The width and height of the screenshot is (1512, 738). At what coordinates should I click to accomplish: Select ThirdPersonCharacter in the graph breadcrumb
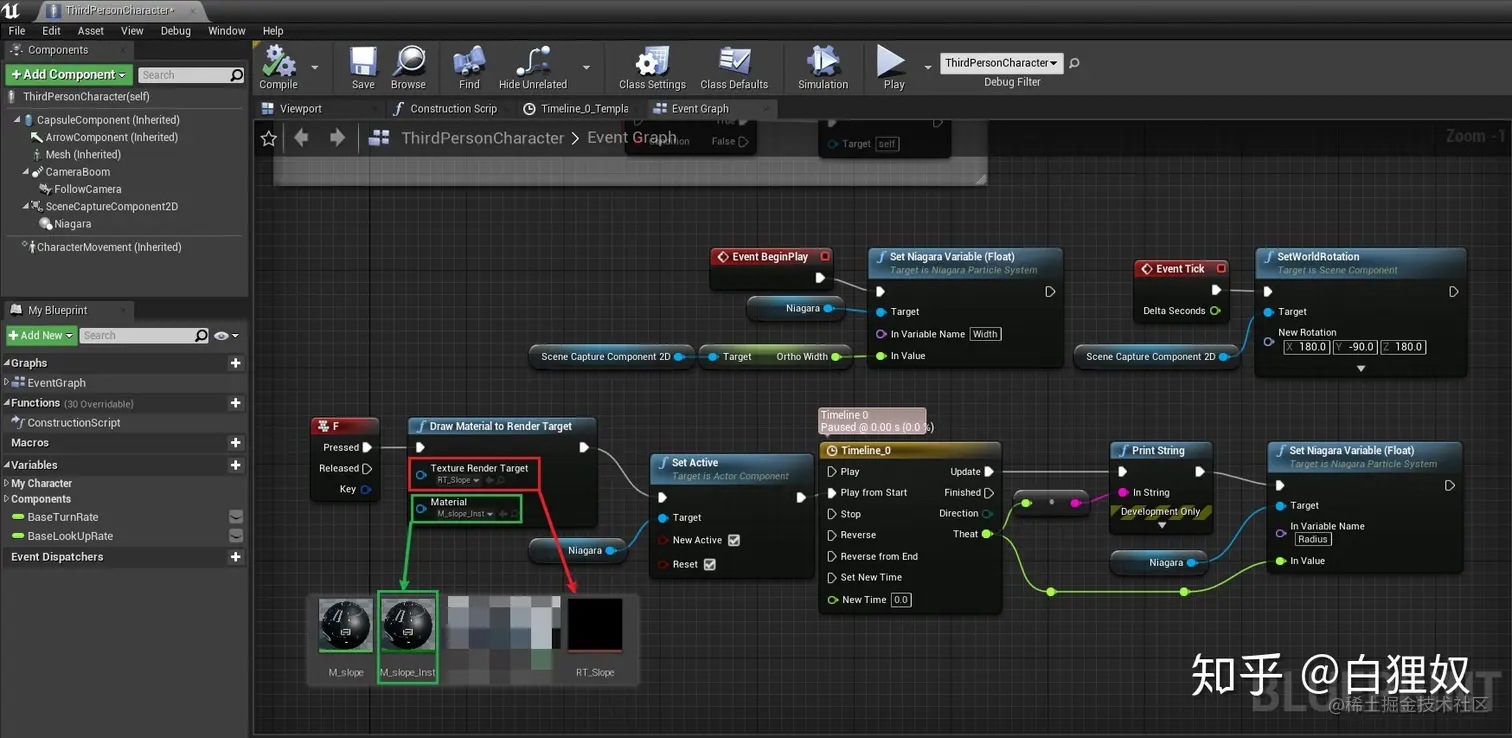click(x=483, y=139)
